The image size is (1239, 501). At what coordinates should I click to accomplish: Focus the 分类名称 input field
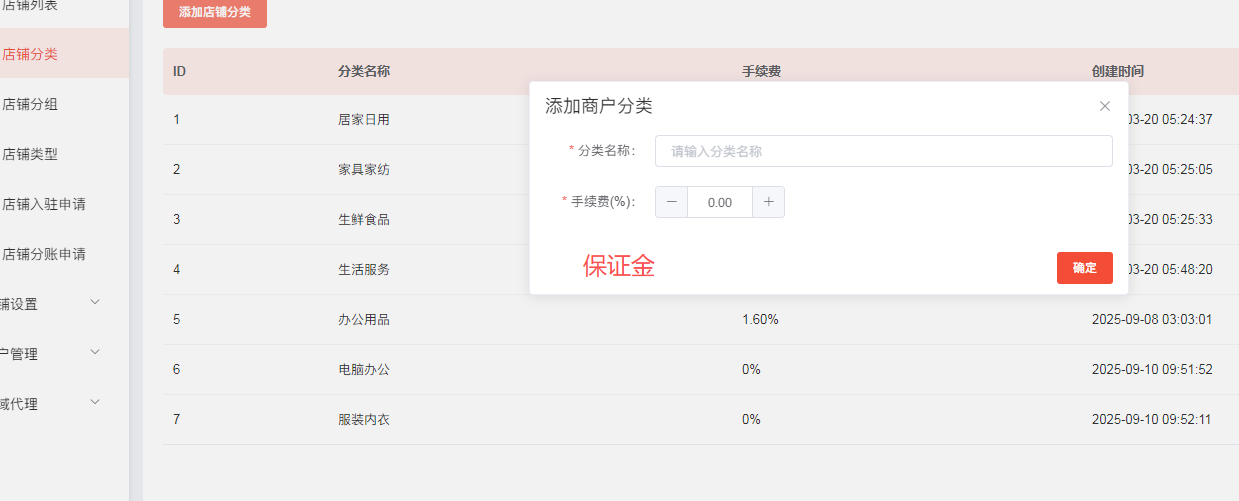(883, 151)
